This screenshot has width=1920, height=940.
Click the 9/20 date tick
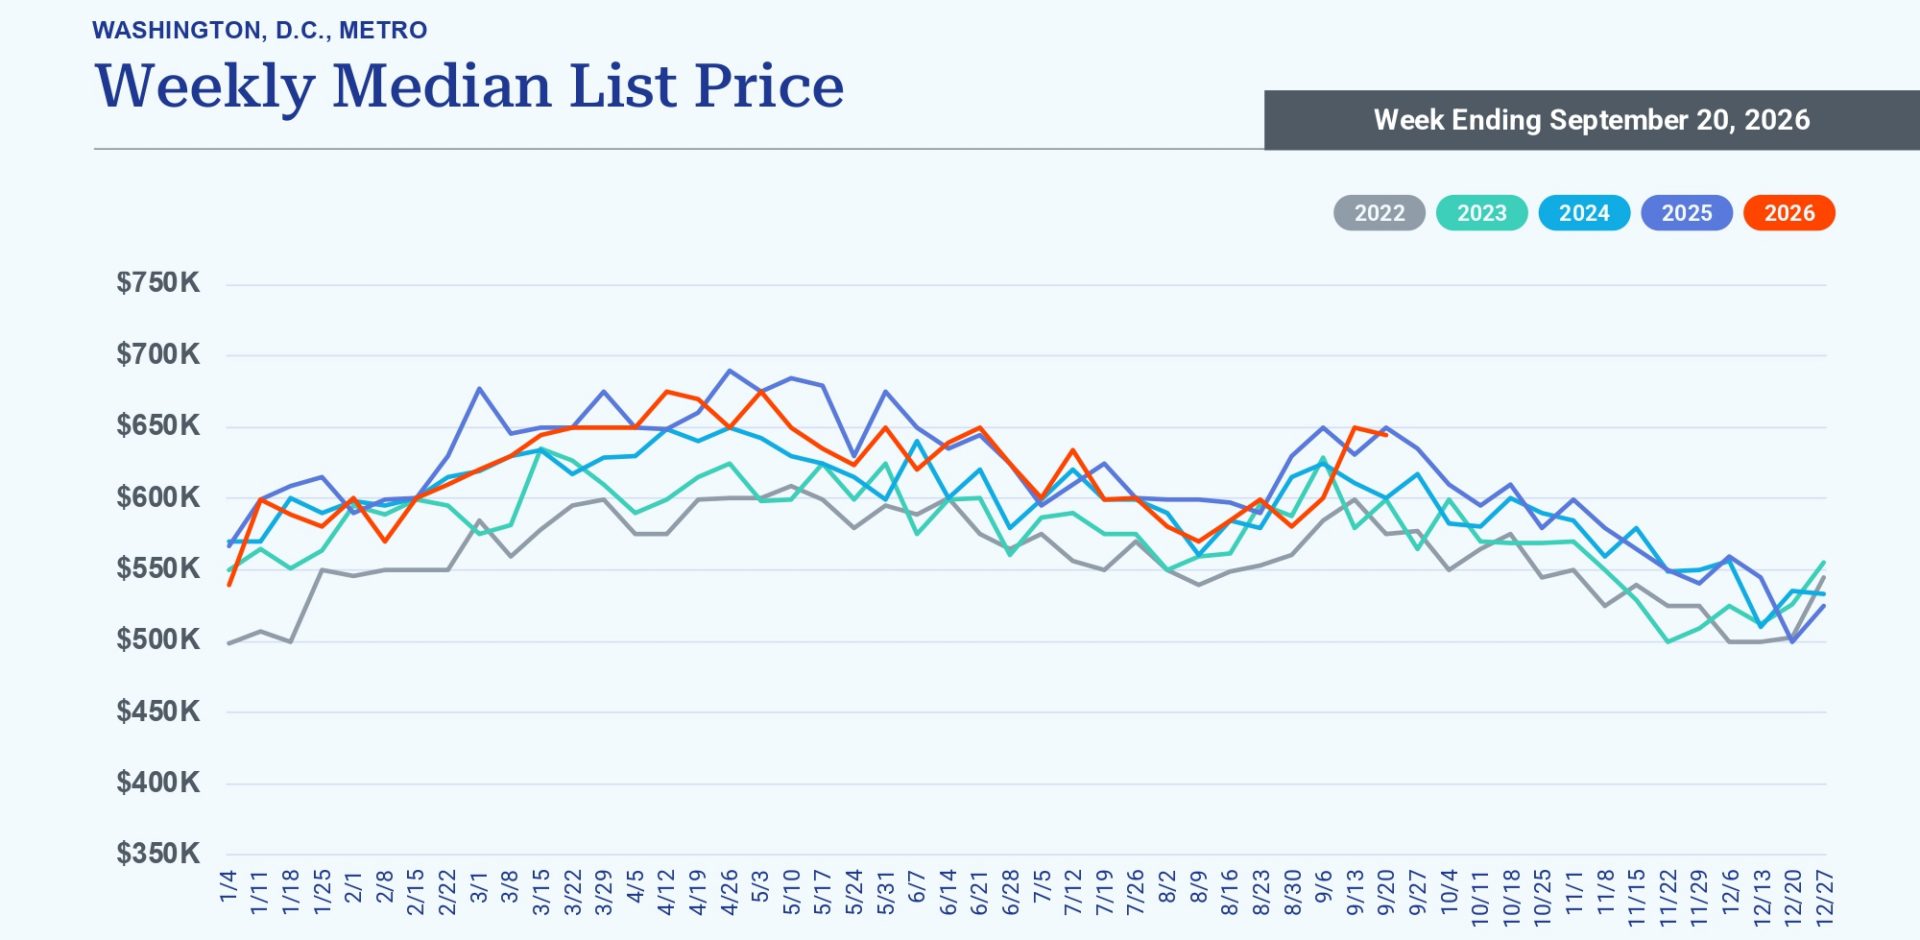[x=1386, y=892]
